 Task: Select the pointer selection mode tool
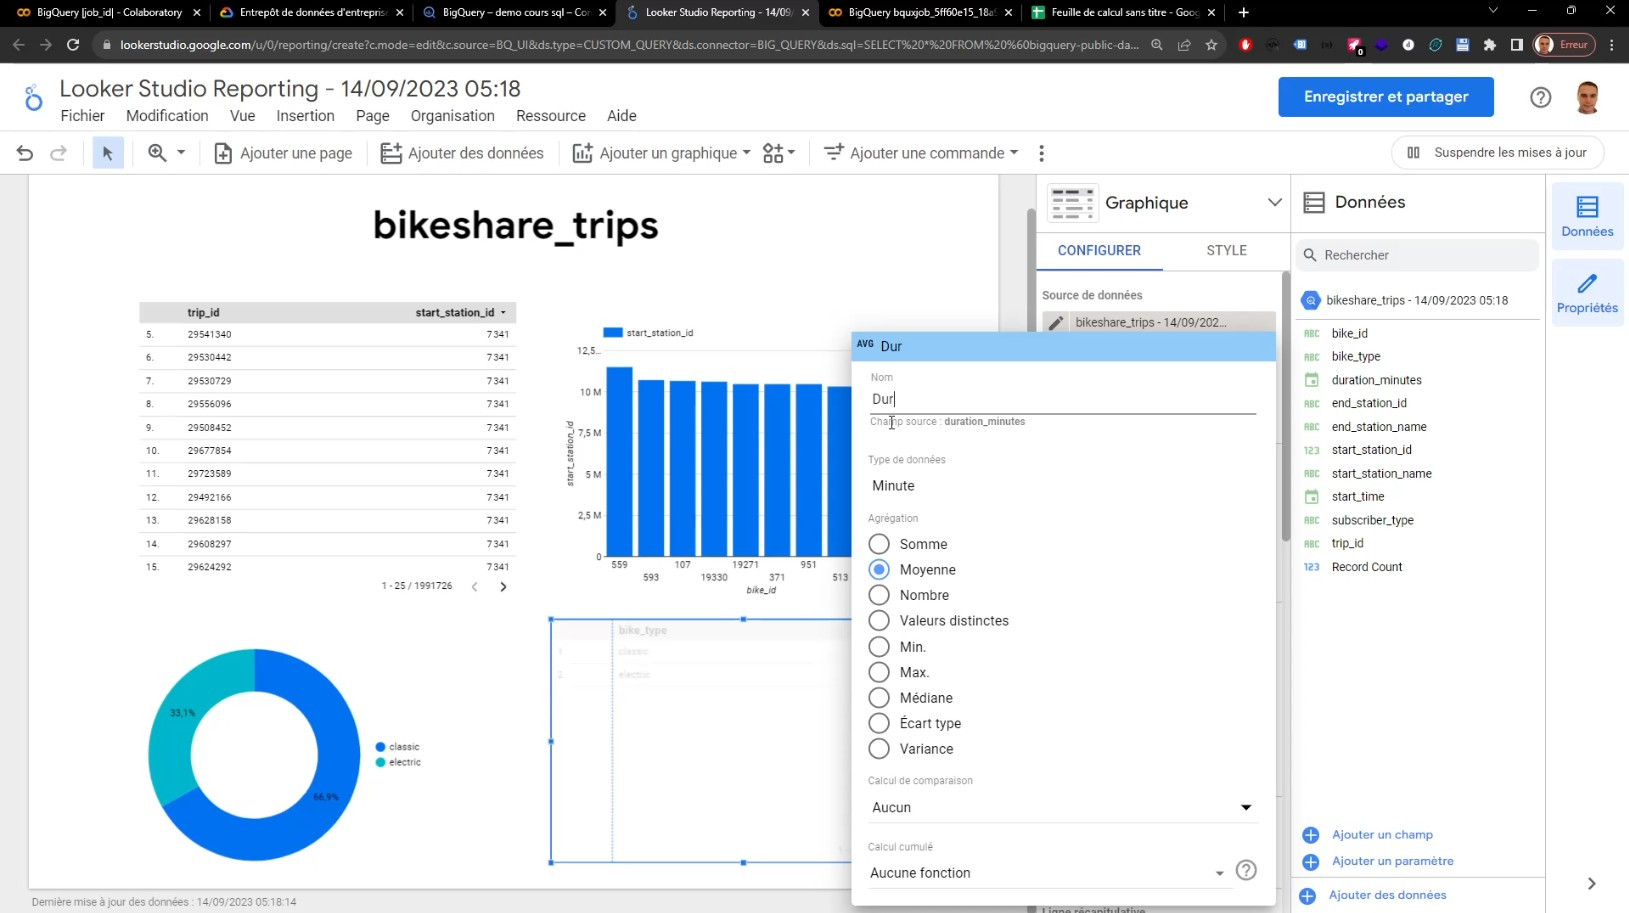point(108,153)
